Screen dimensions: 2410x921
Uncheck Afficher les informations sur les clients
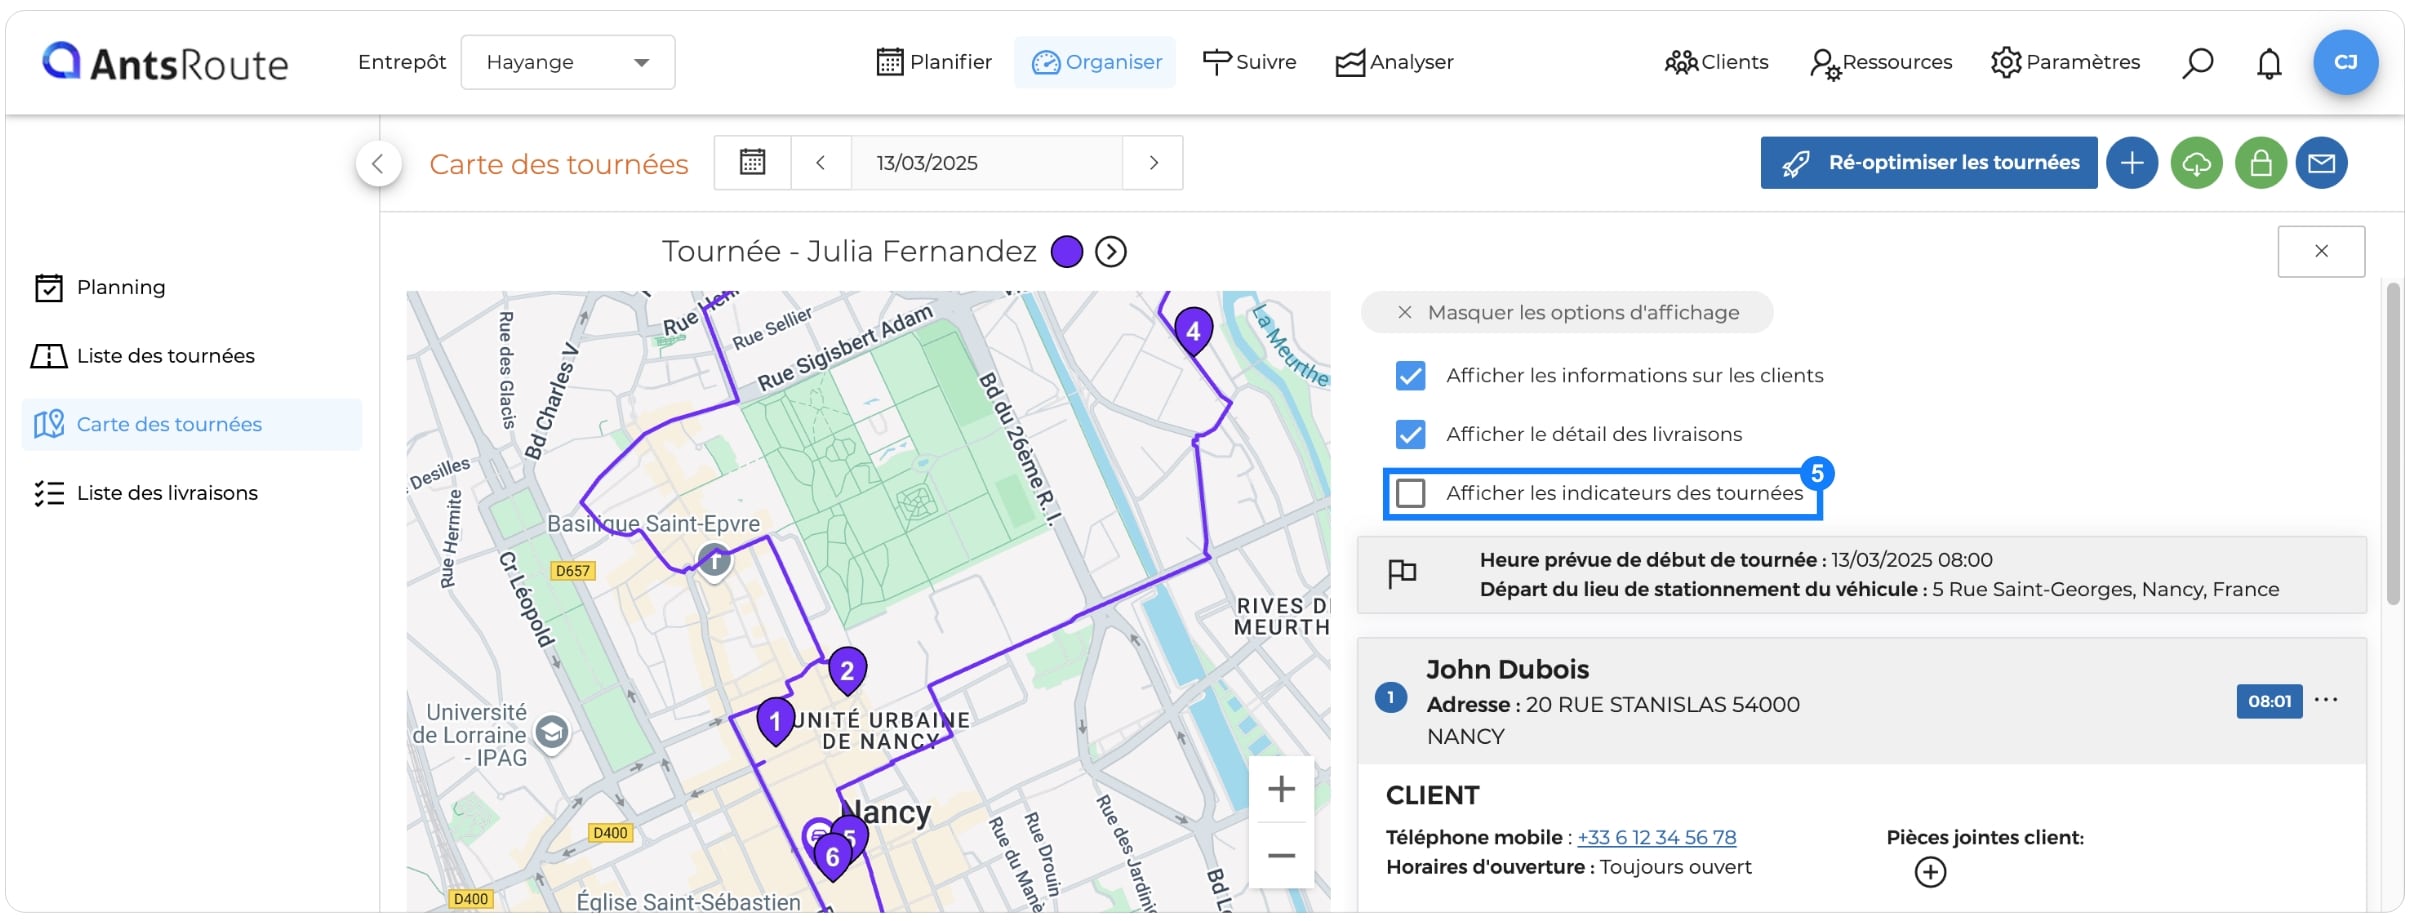[1410, 375]
